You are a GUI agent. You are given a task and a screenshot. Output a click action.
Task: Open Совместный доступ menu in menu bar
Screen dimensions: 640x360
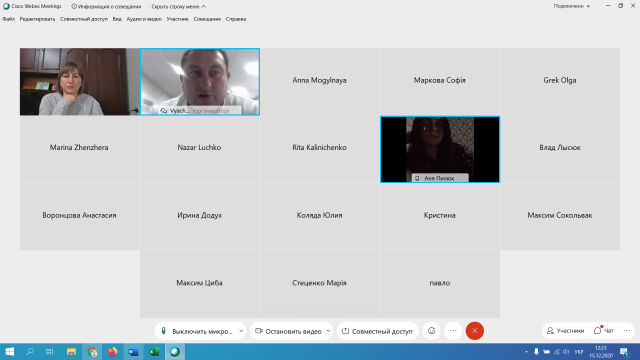pos(84,19)
